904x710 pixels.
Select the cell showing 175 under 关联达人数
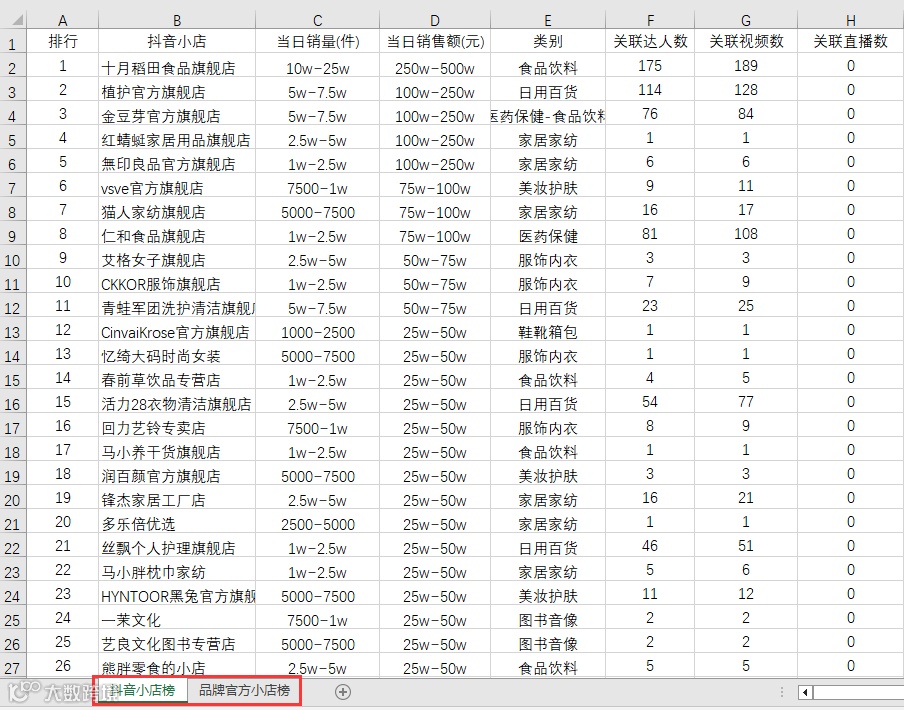(649, 66)
